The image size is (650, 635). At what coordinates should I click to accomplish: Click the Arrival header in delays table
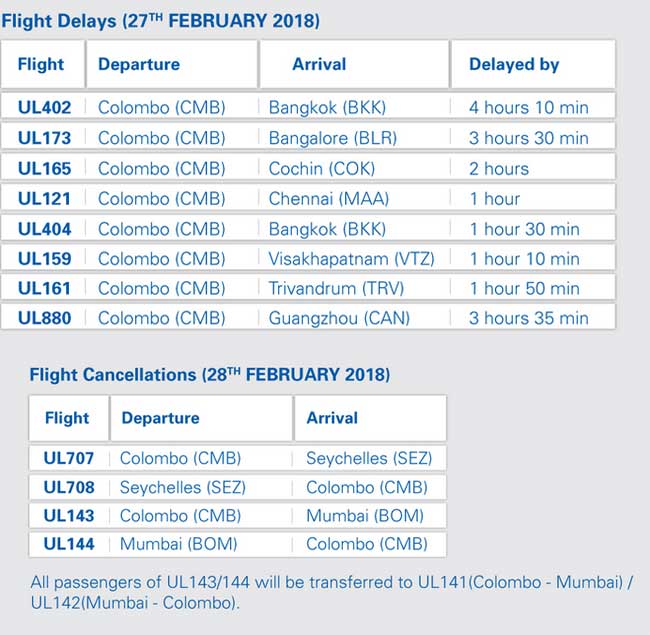pos(319,64)
